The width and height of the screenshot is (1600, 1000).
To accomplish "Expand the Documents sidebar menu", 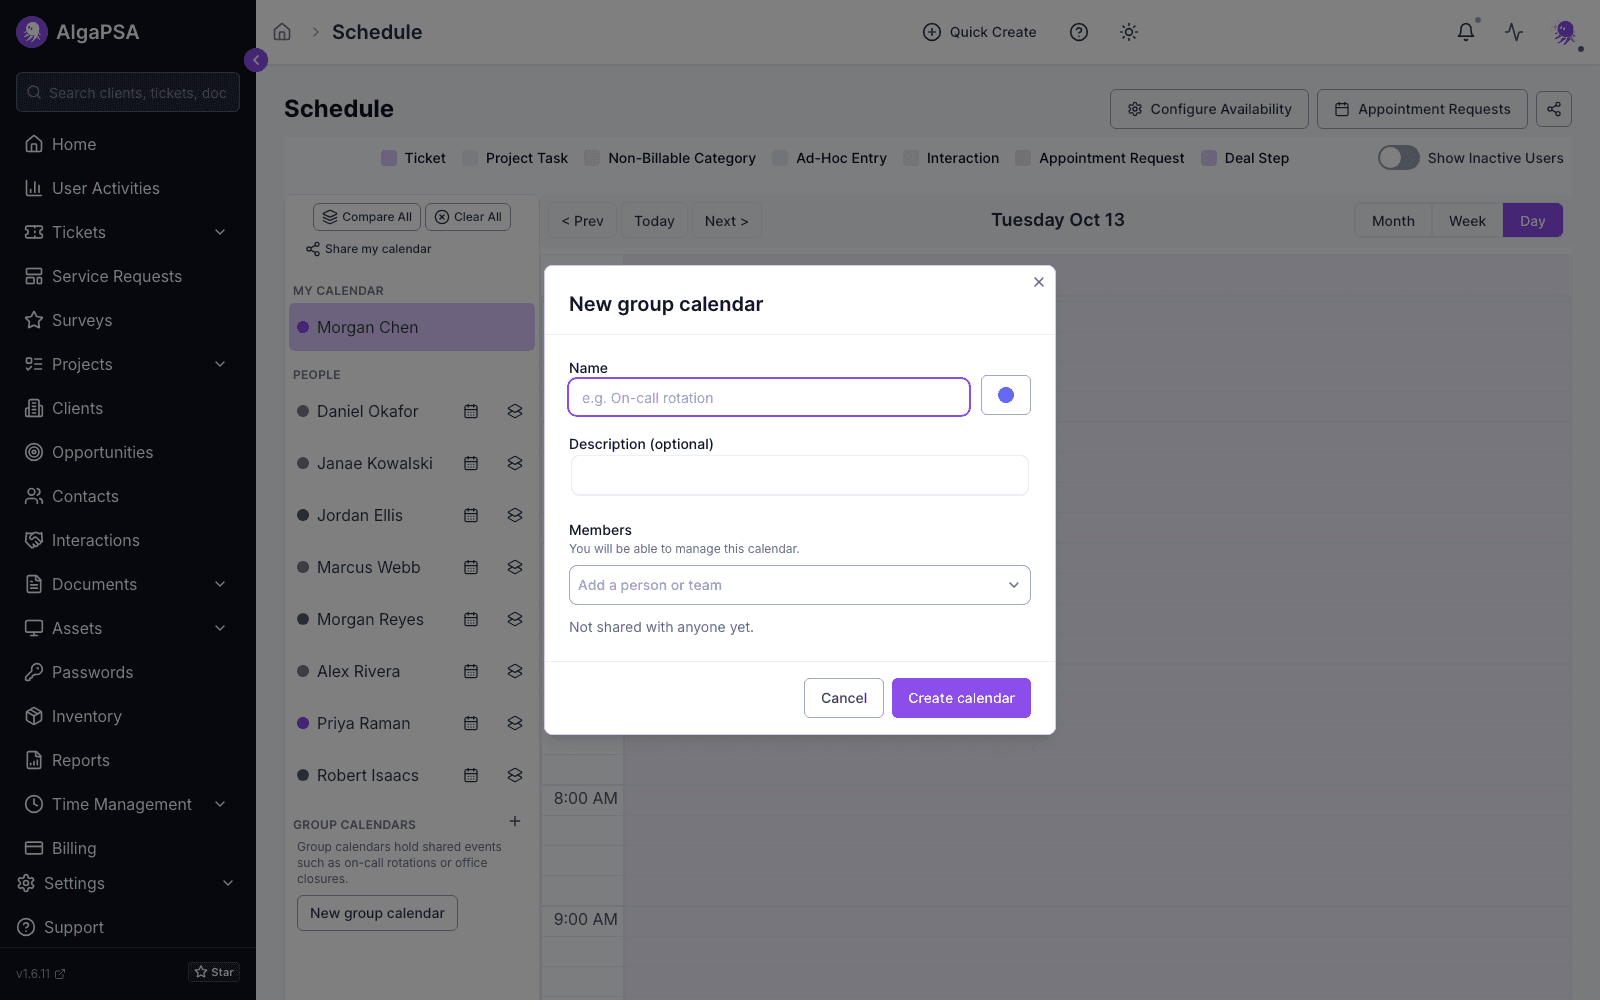I will [x=128, y=584].
